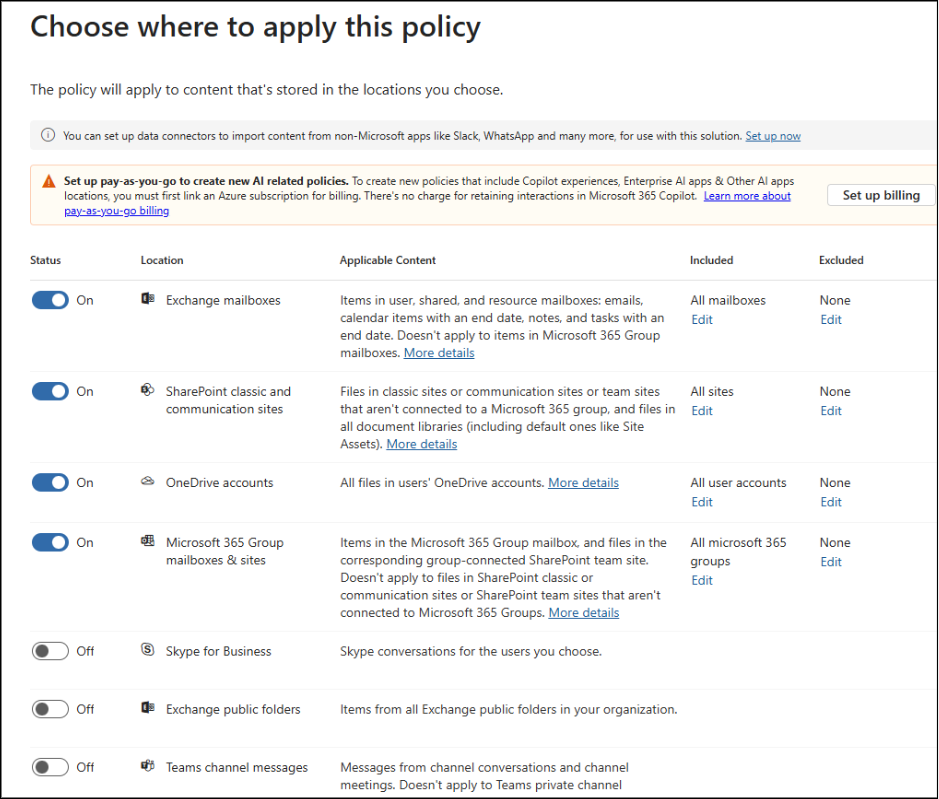This screenshot has width=939, height=799.
Task: Click the 'All sites' included value
Action: click(x=712, y=392)
